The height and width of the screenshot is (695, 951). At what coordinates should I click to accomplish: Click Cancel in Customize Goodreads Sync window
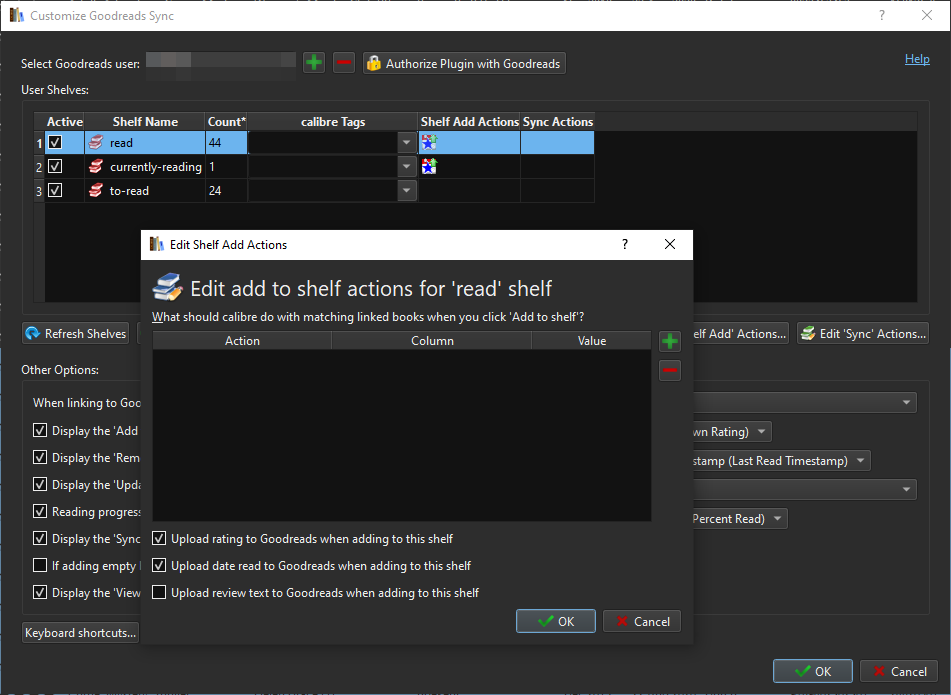[899, 671]
